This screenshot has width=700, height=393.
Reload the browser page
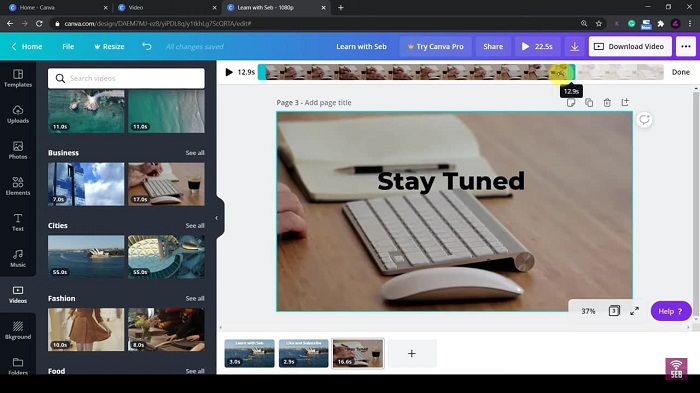click(39, 23)
